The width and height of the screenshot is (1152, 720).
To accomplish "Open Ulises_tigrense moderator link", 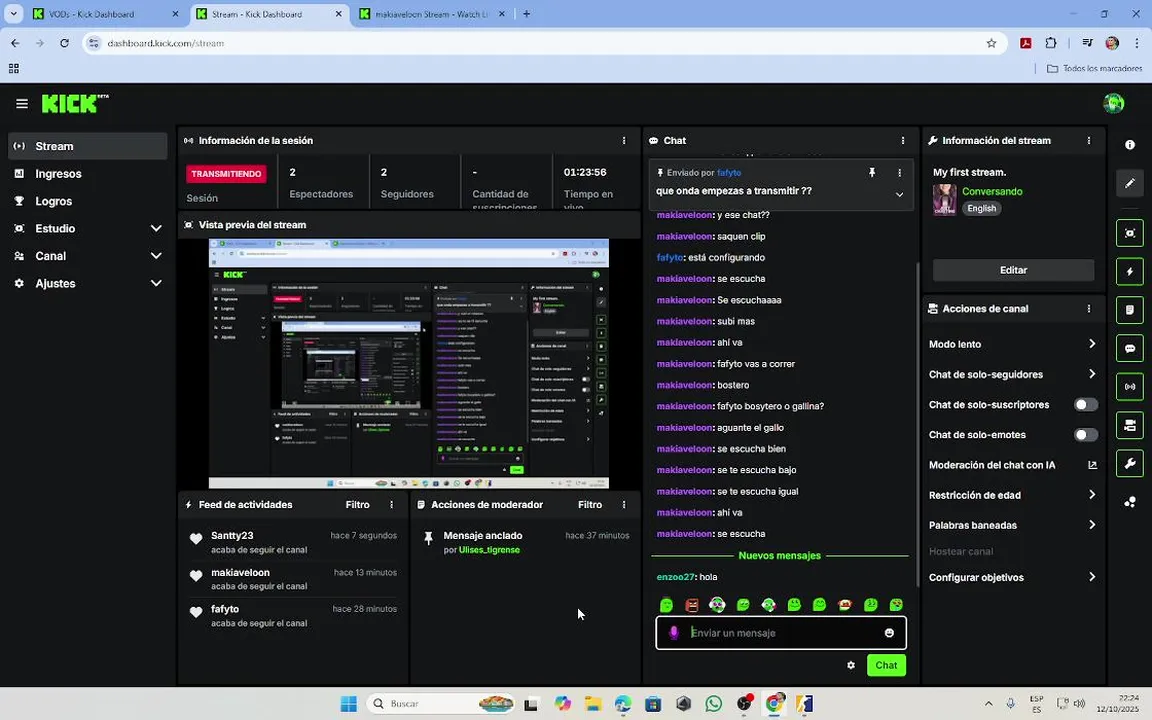I will (x=489, y=550).
